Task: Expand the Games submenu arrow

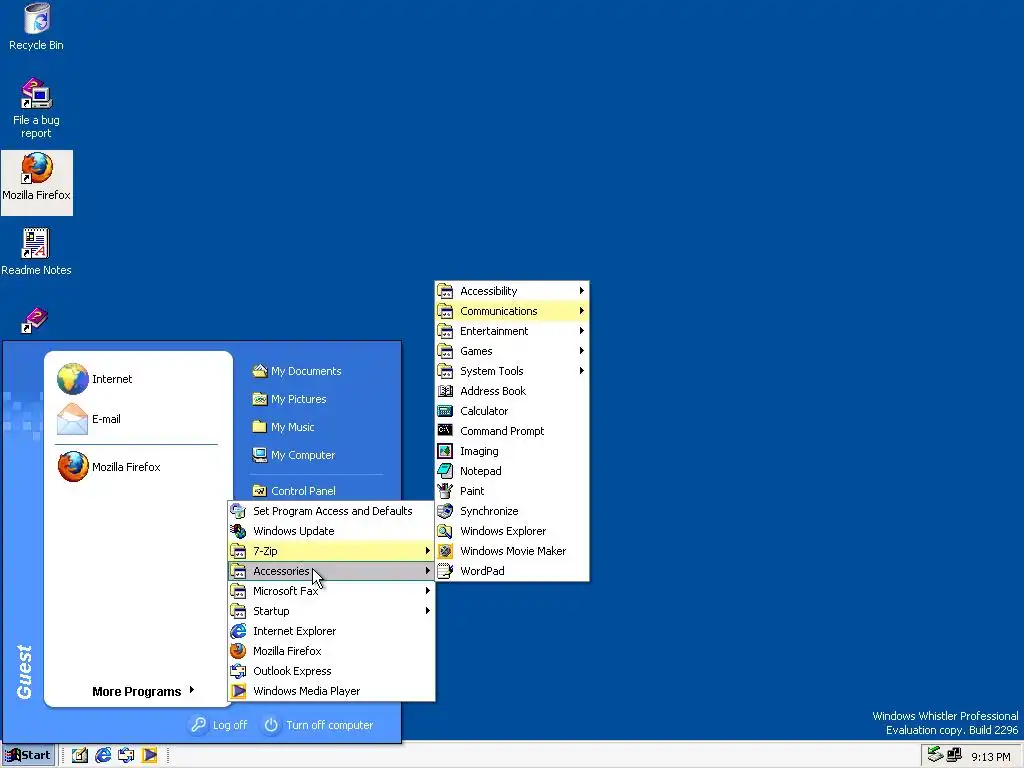Action: tap(581, 351)
